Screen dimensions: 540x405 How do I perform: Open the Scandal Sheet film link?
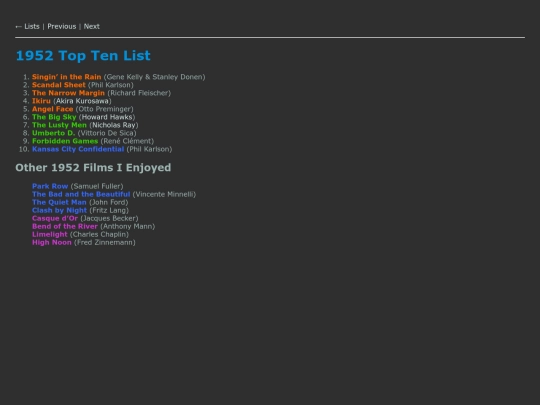pyautogui.click(x=59, y=85)
